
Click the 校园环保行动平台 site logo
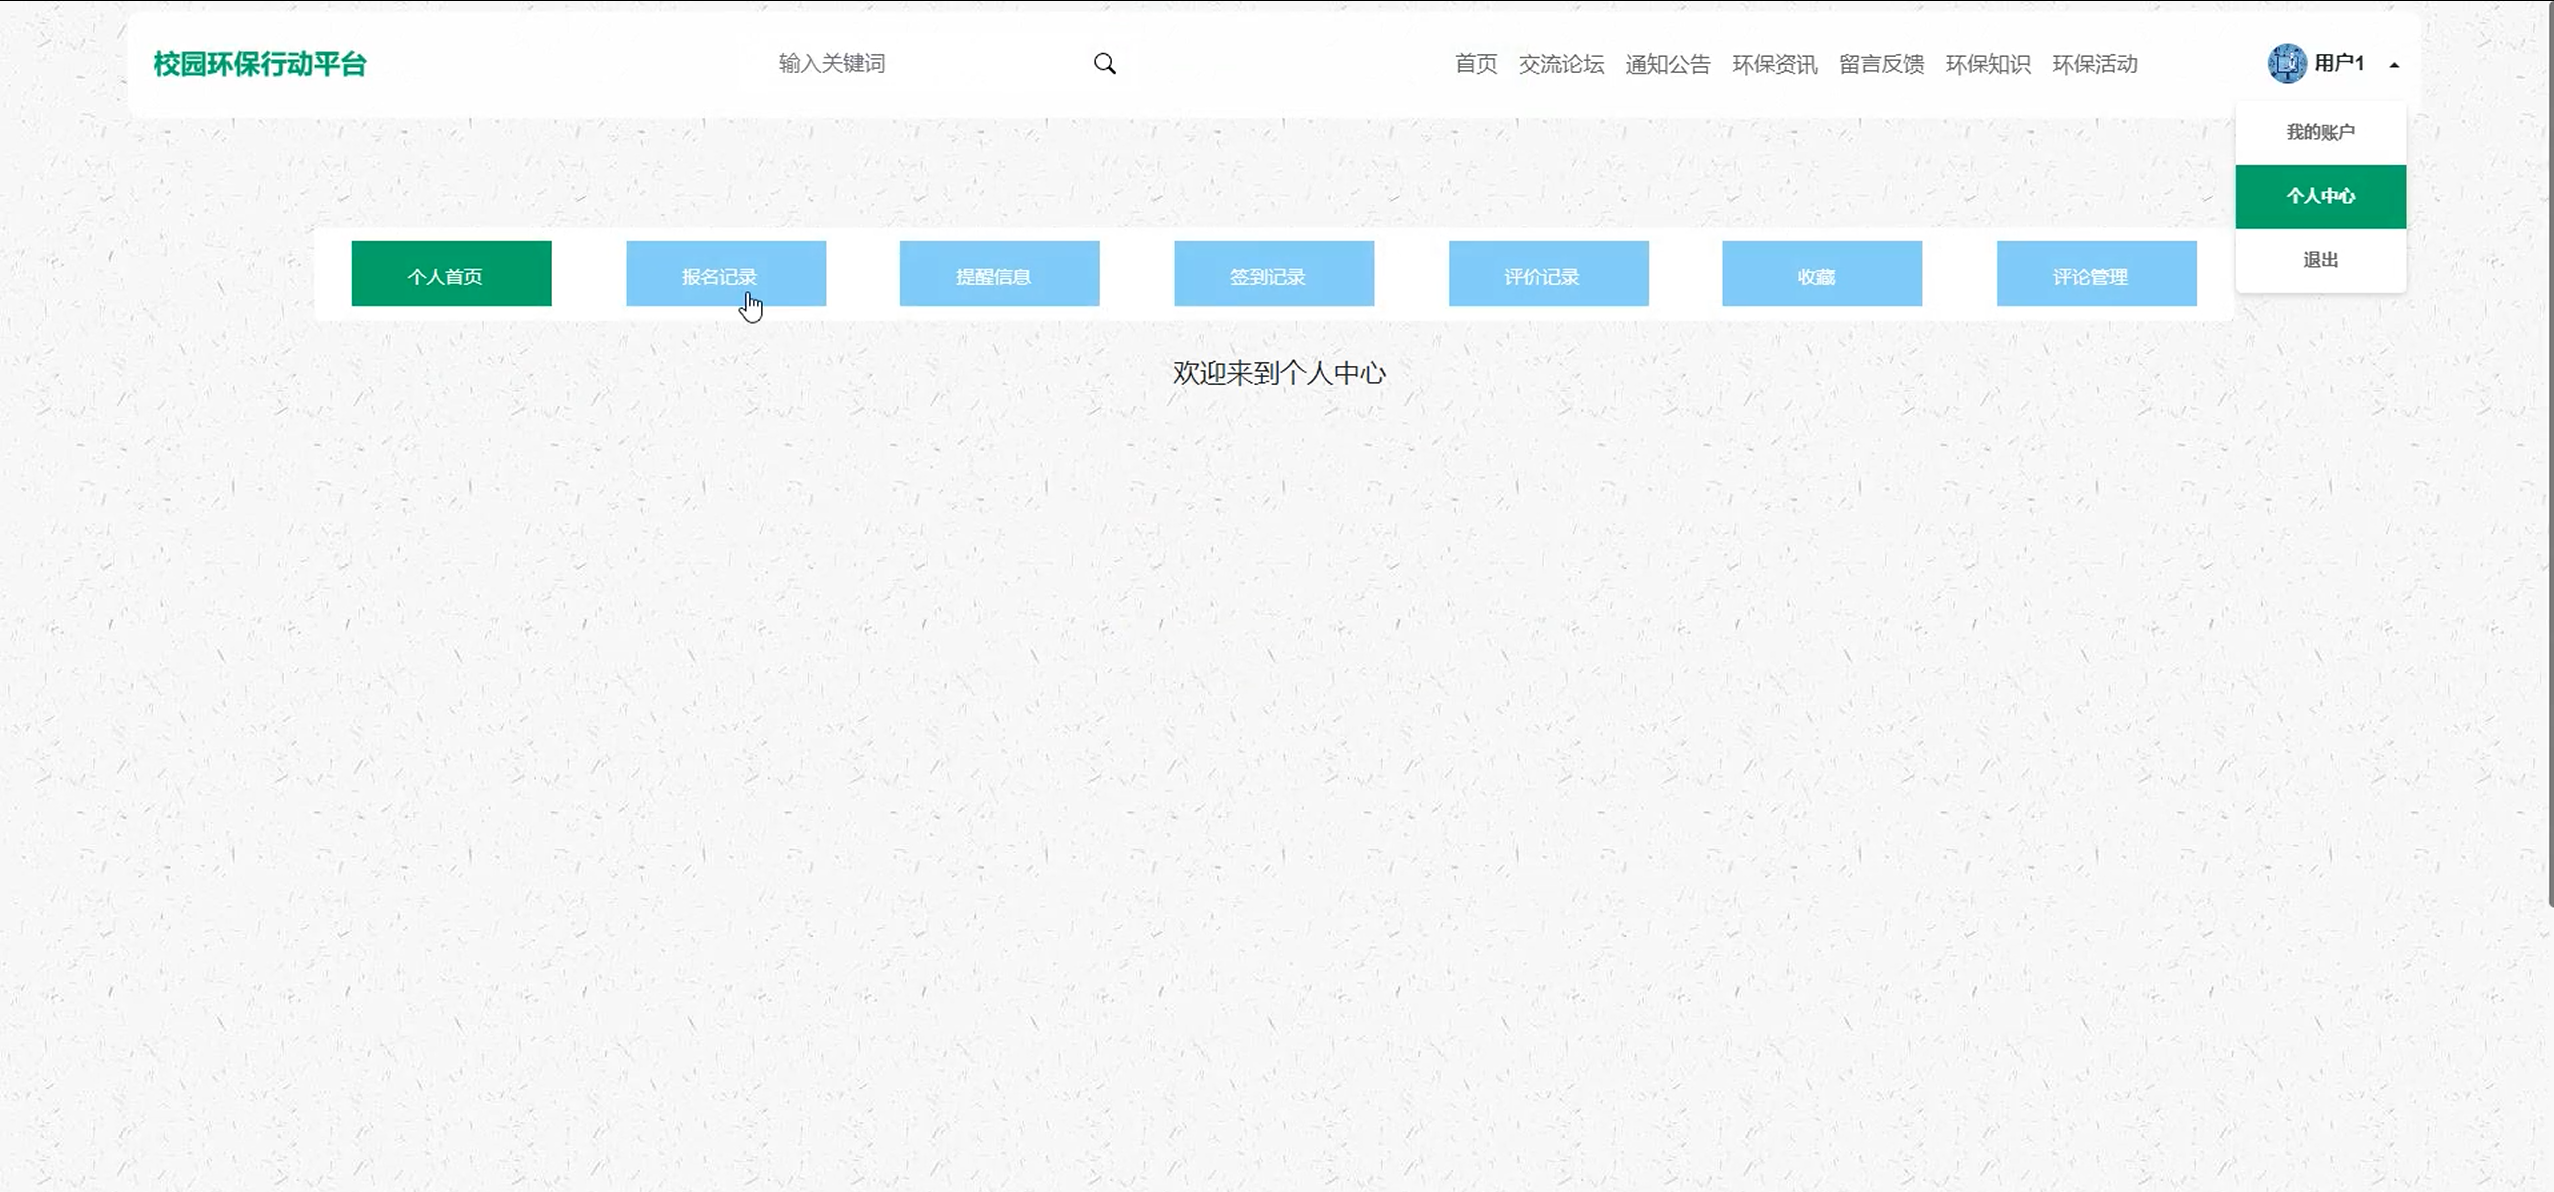coord(260,64)
